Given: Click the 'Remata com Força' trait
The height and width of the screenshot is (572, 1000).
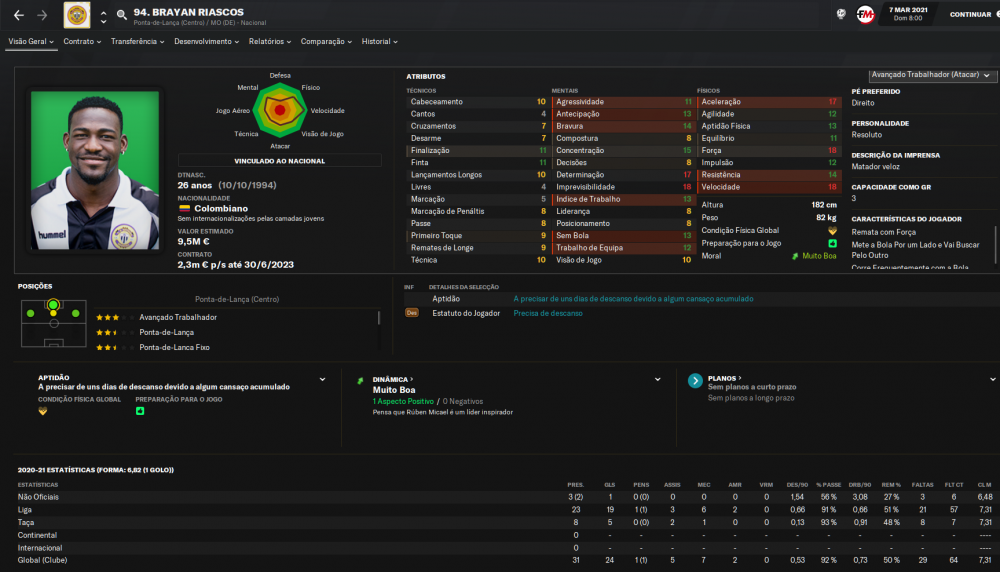Looking at the screenshot, I should 883,232.
